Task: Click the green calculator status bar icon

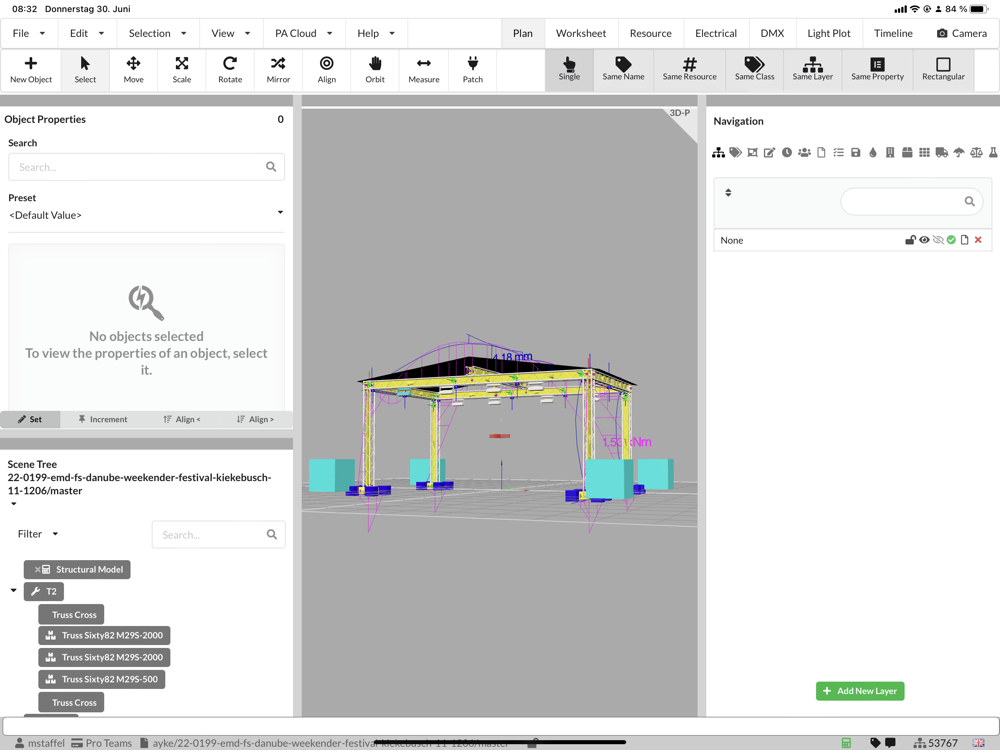Action: click(x=846, y=742)
